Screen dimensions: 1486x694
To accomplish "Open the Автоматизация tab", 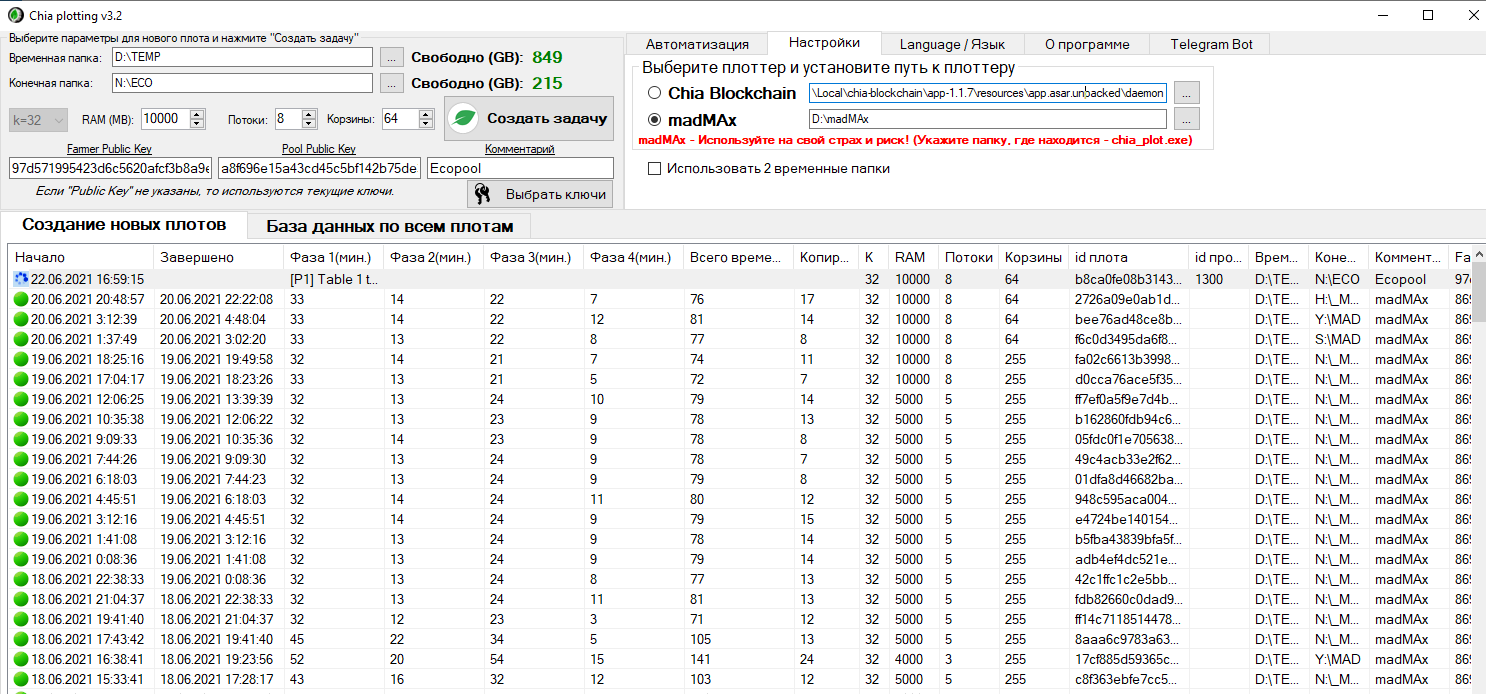I will coord(697,44).
